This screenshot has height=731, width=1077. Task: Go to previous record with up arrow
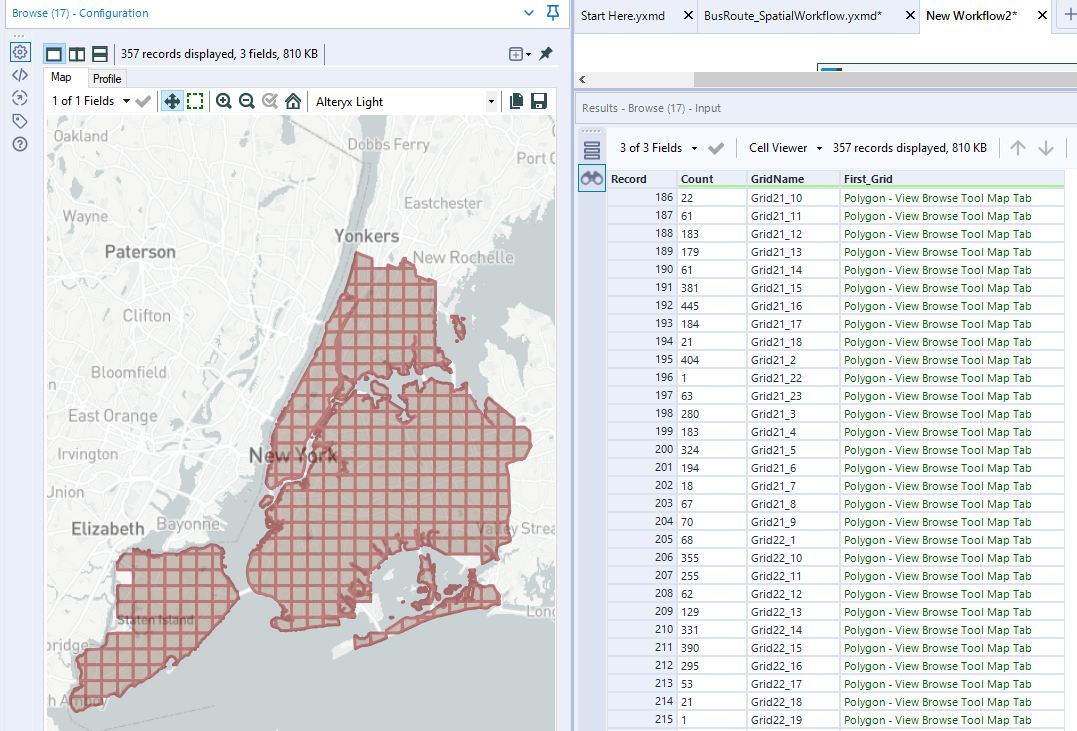pos(1018,148)
